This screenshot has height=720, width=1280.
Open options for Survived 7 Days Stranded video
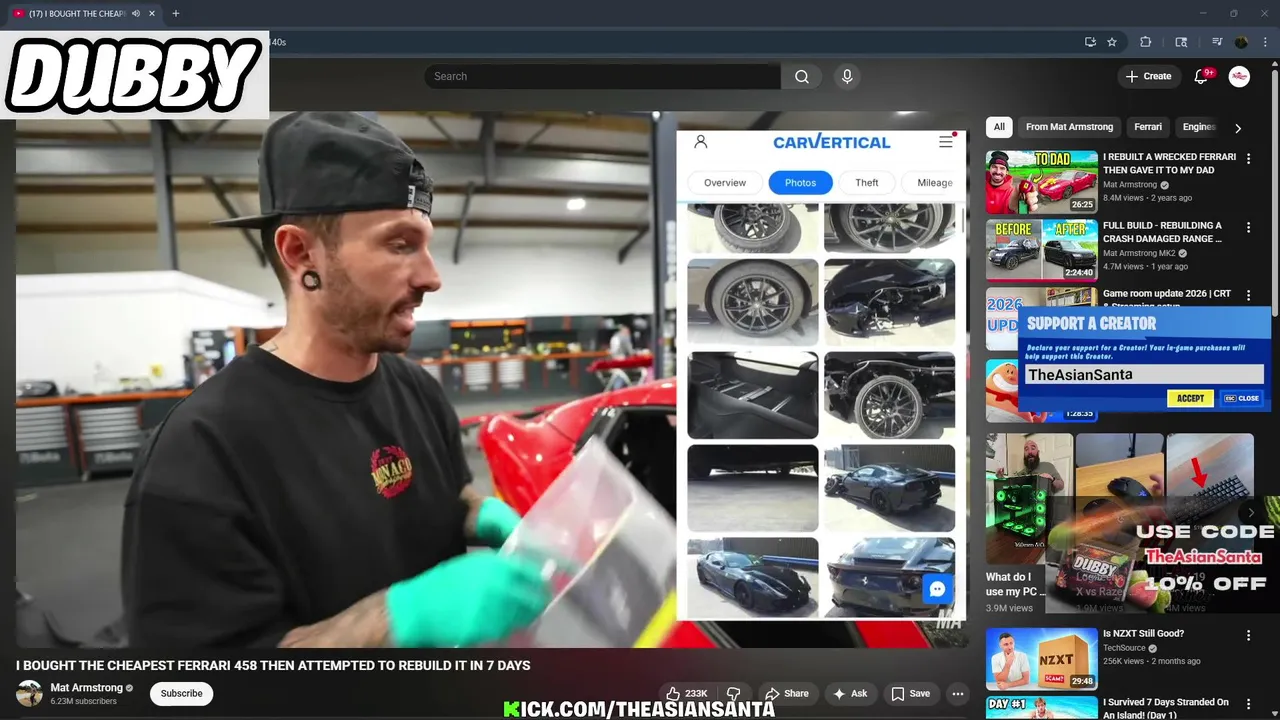(1248, 703)
